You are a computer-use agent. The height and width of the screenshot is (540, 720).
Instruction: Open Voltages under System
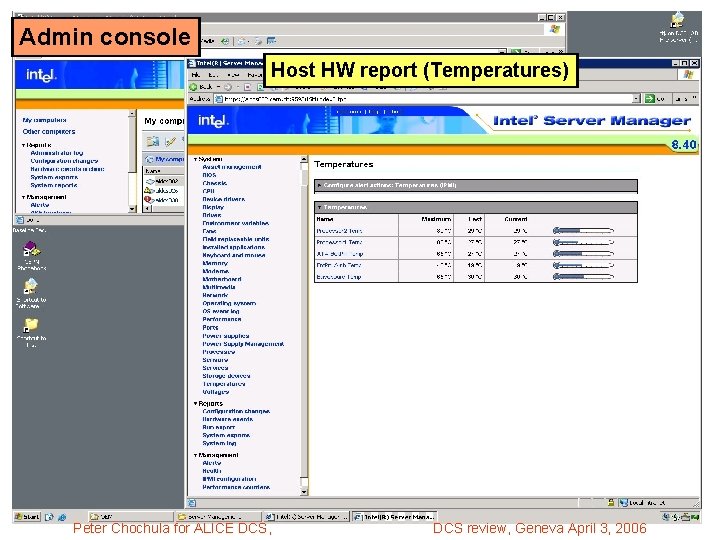click(x=215, y=392)
